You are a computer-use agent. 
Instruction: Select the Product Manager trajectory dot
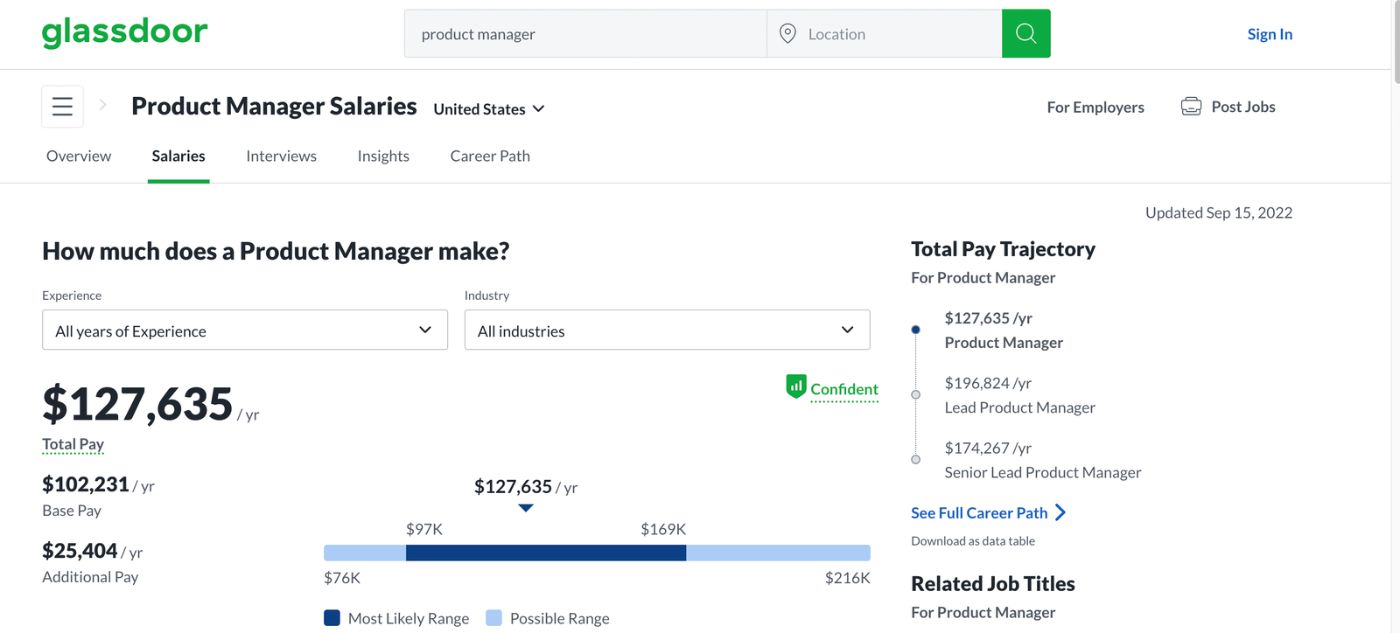[915, 329]
